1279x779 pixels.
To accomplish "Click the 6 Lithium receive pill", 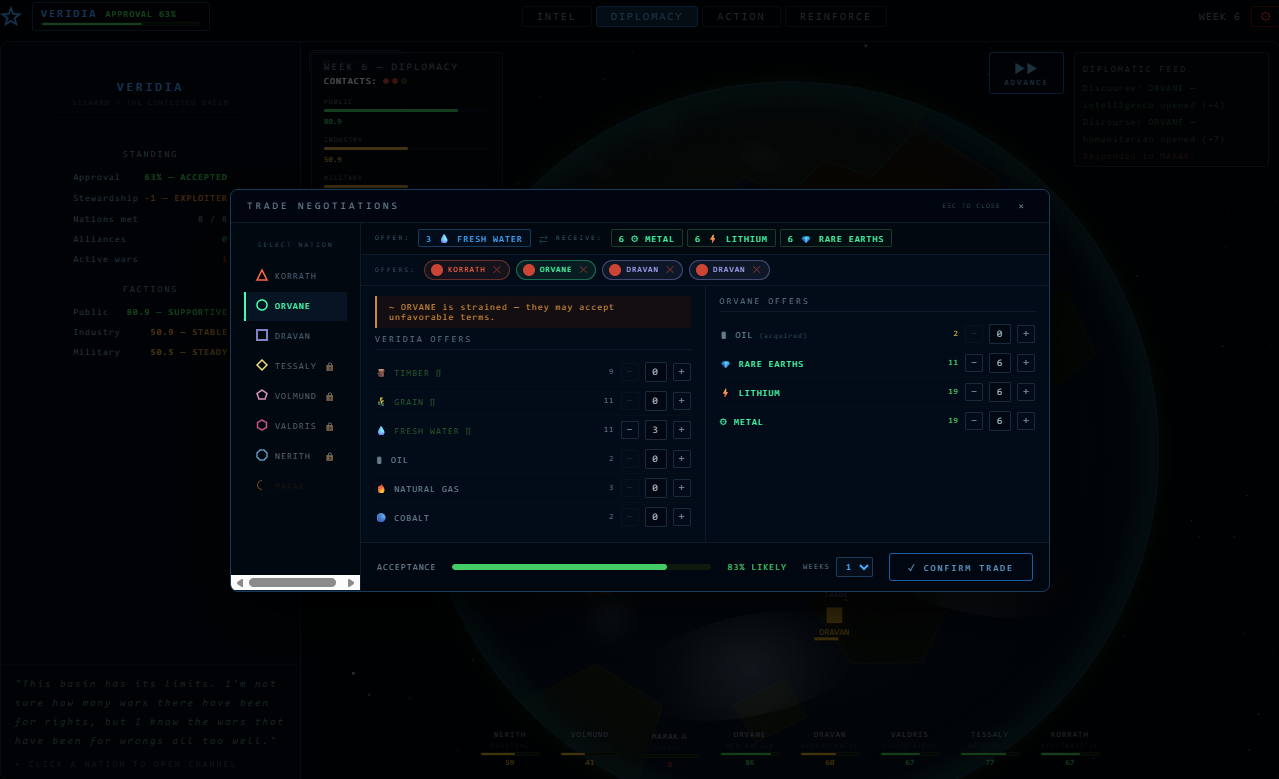I will 731,239.
